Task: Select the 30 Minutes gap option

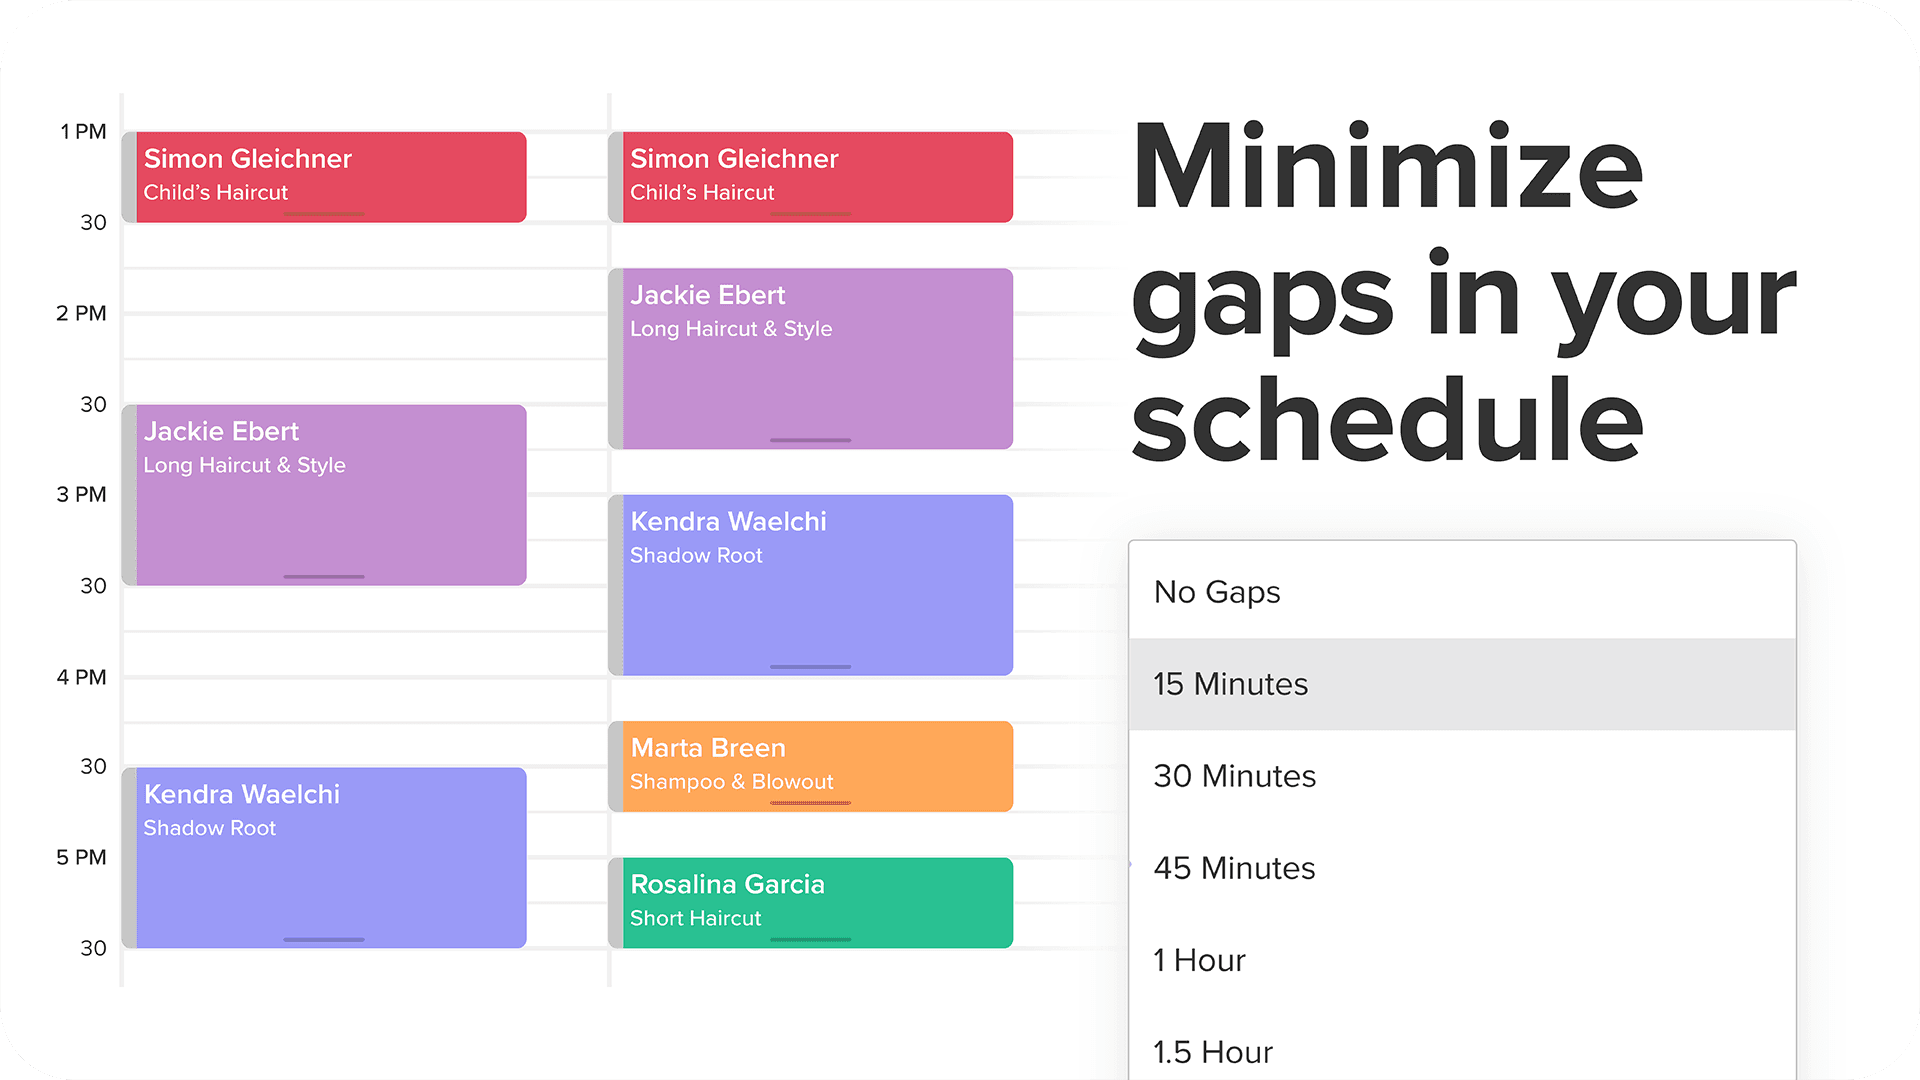Action: point(1234,775)
